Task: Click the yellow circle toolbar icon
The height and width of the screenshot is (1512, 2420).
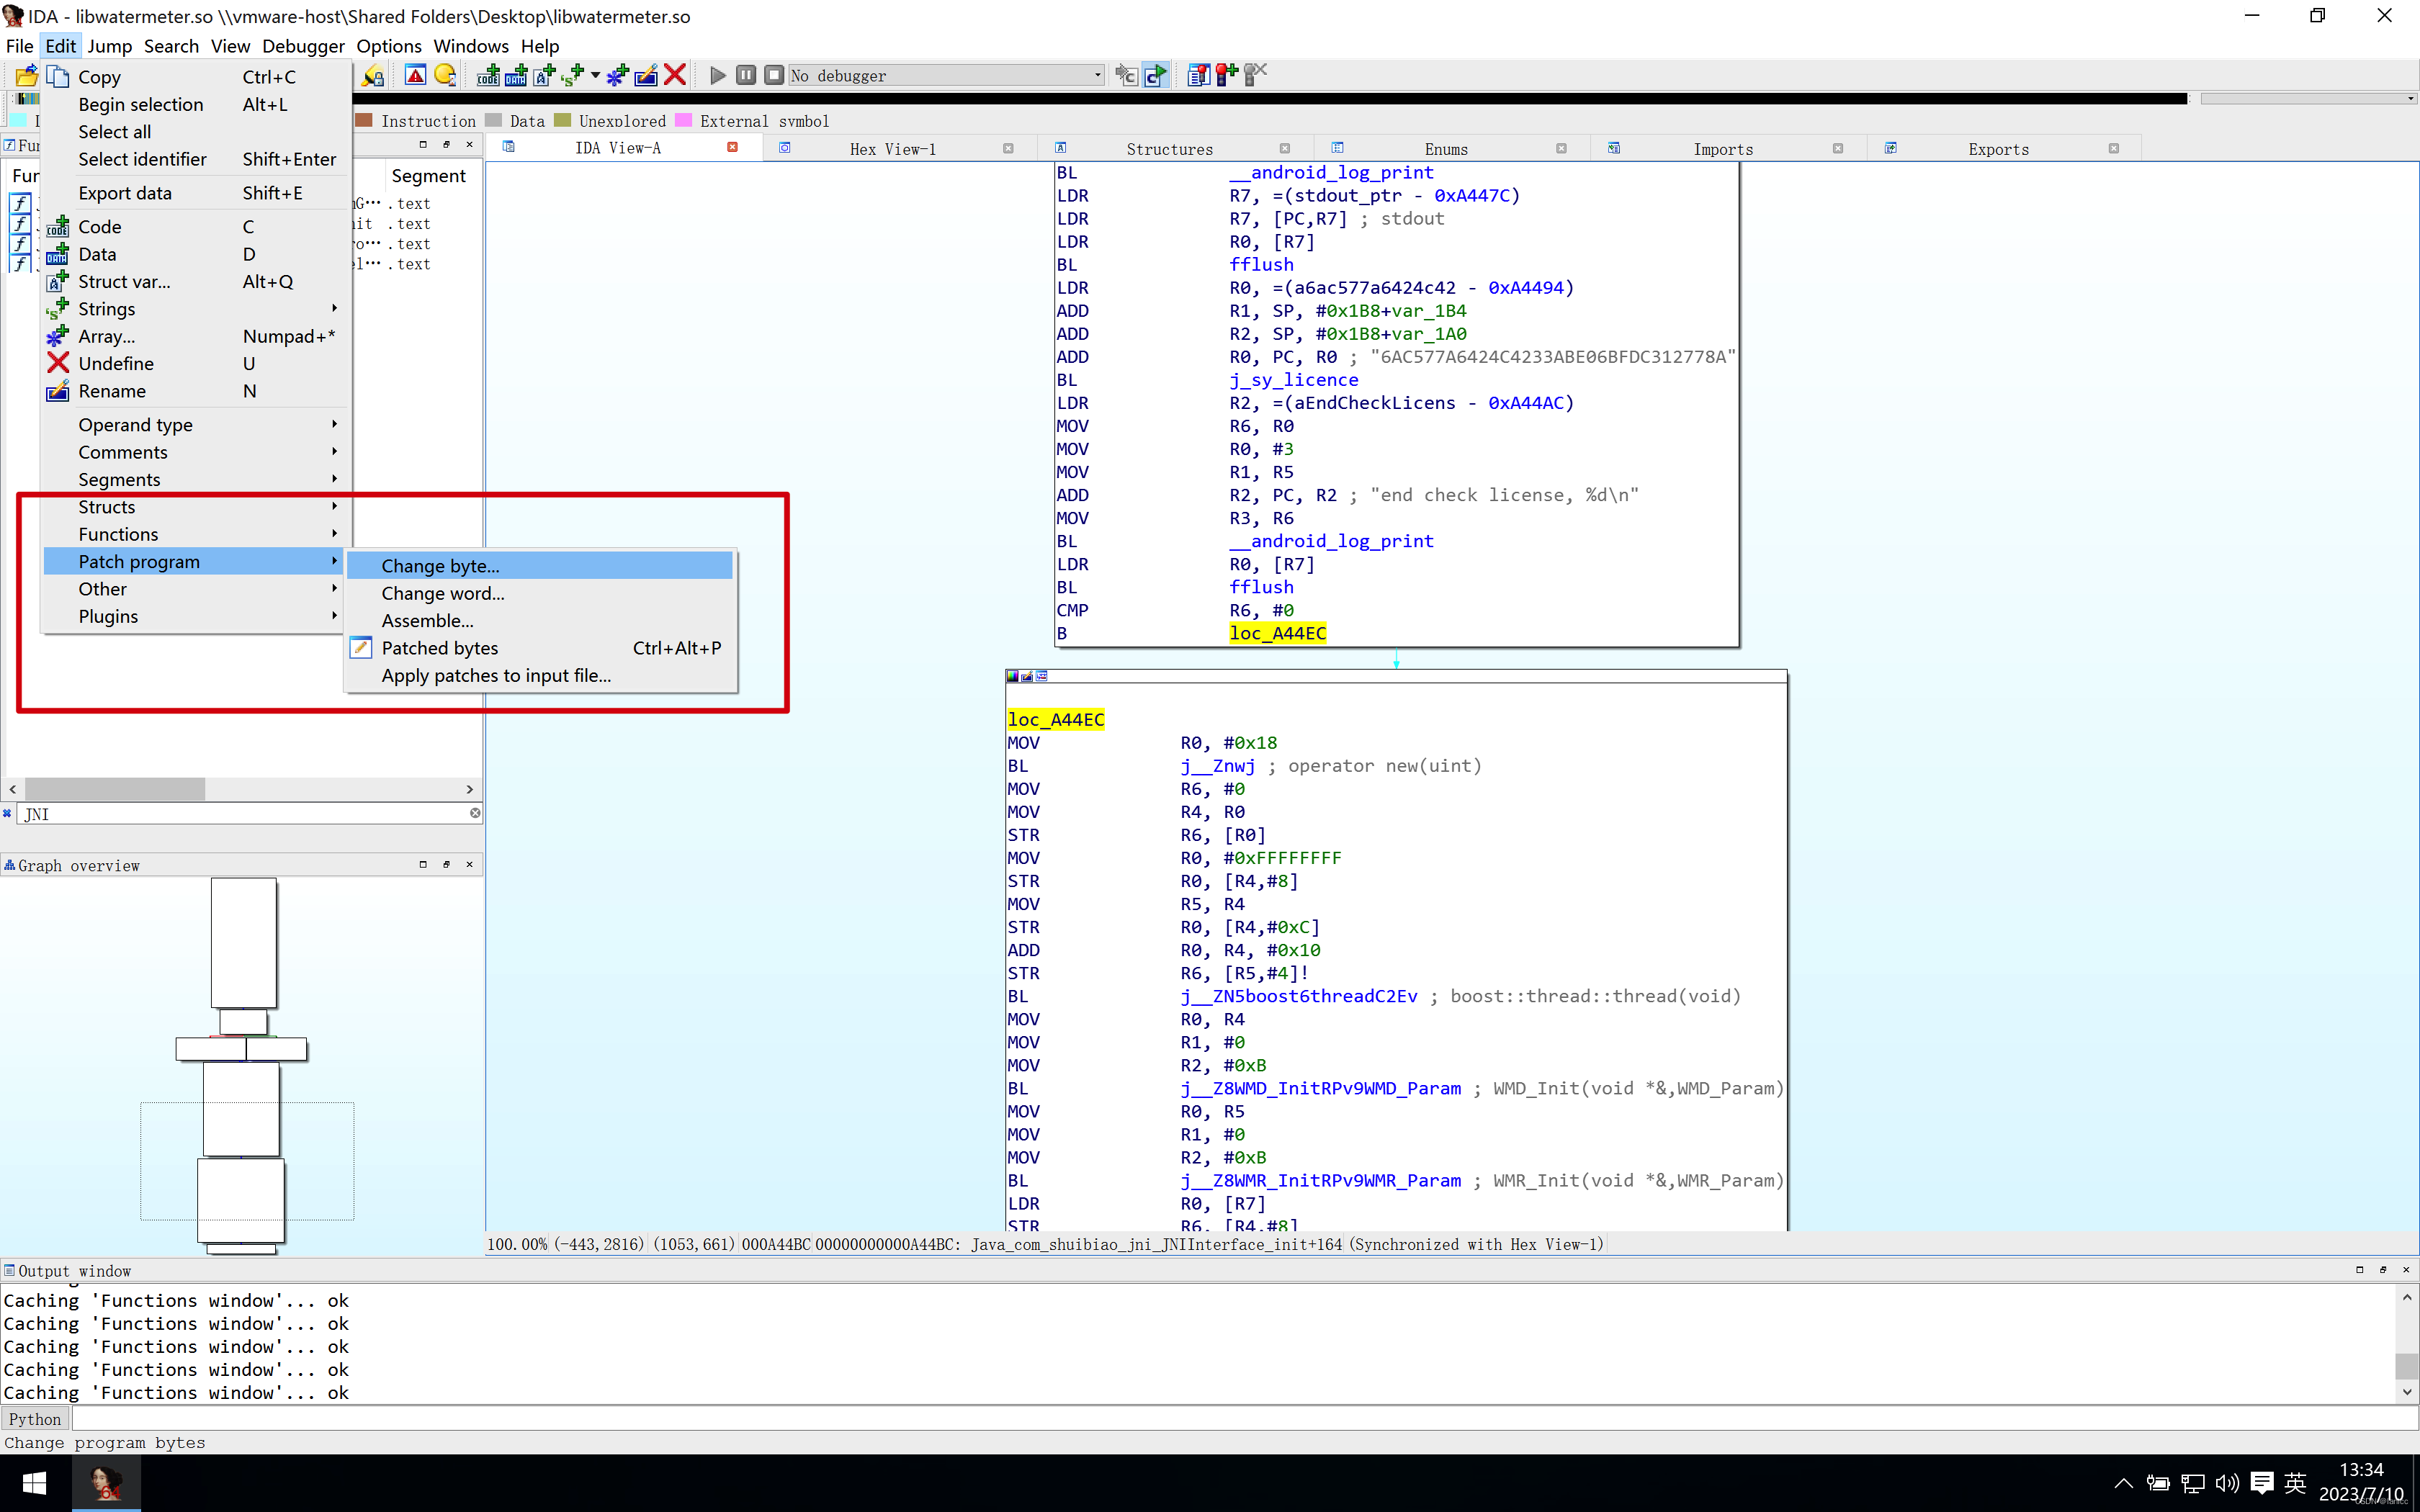Action: point(445,75)
